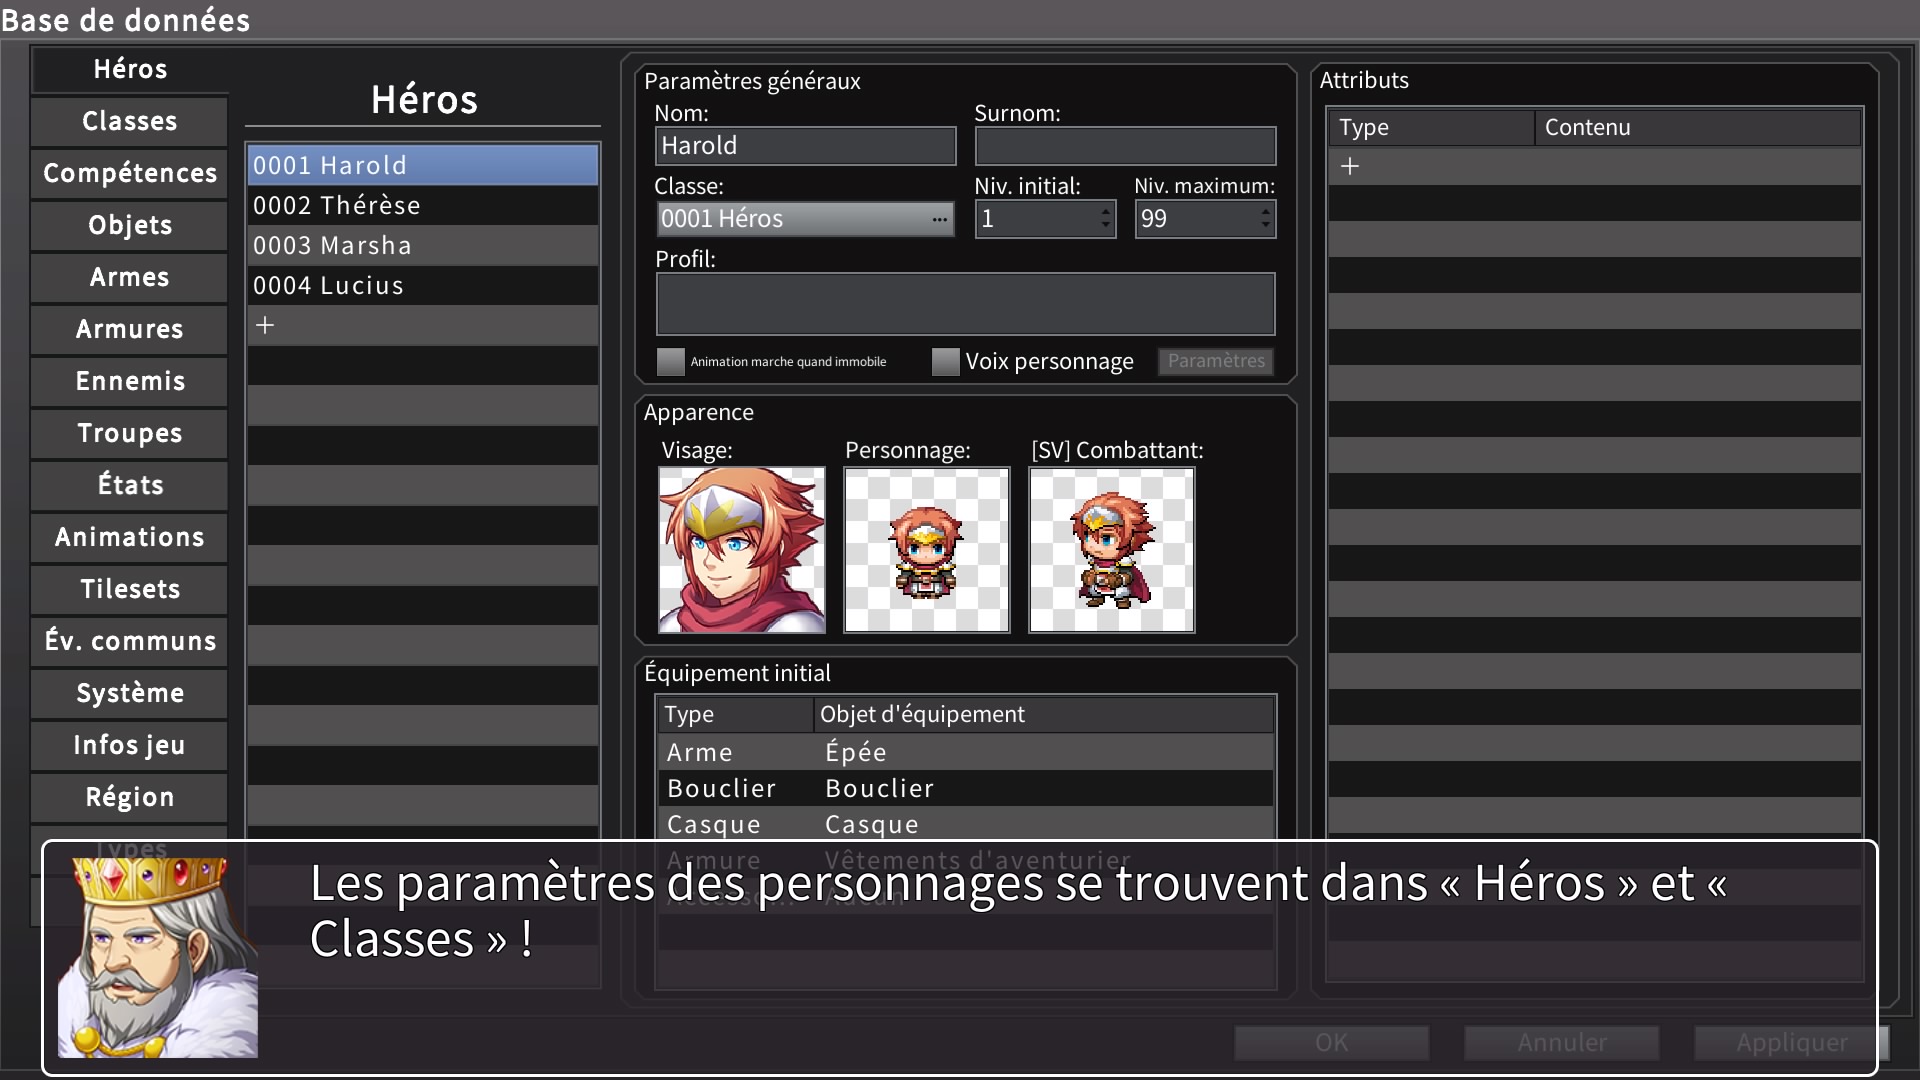This screenshot has width=1920, height=1080.
Task: Add a new hero with the plus icon
Action: [x=265, y=325]
